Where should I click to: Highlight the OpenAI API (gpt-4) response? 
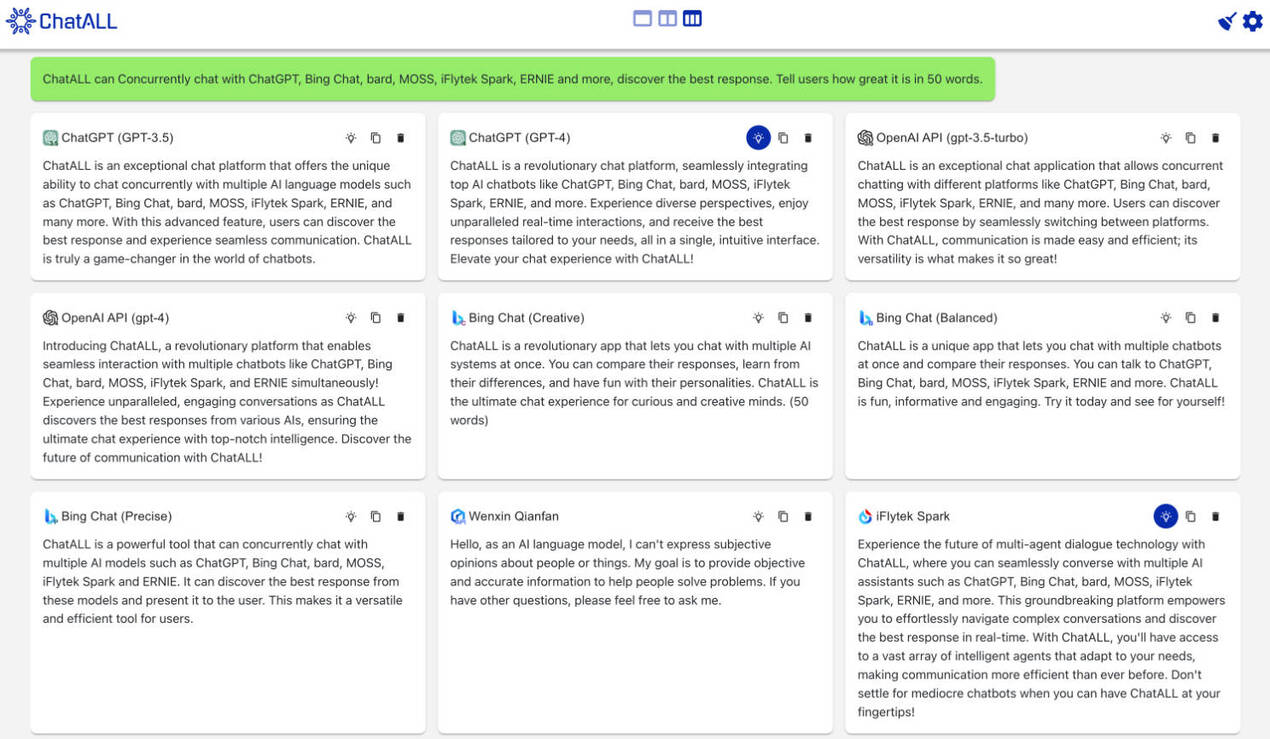[351, 318]
